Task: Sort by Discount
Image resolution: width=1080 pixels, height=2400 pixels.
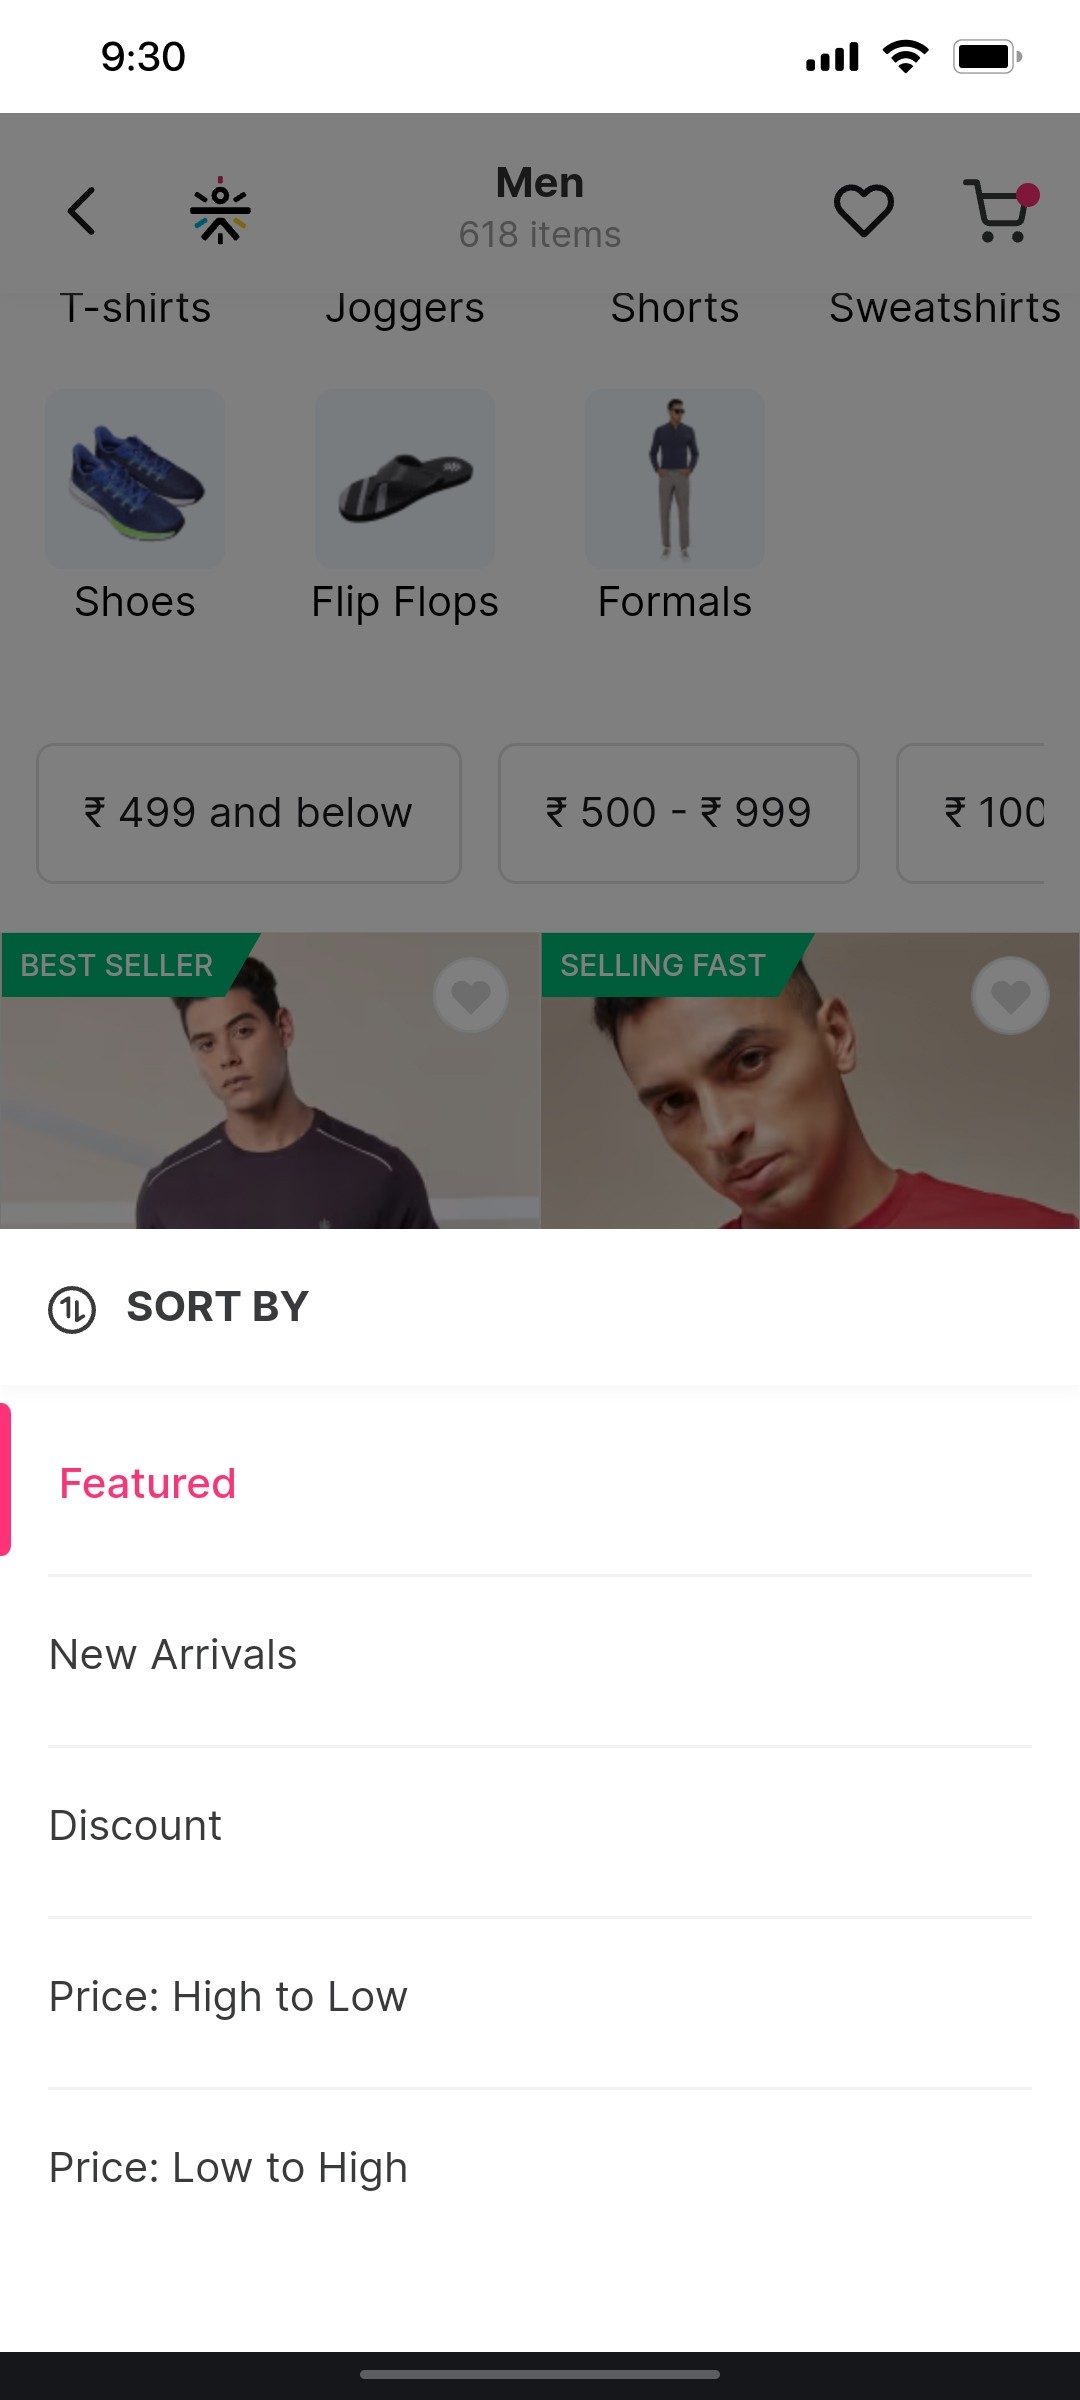Action: (135, 1825)
